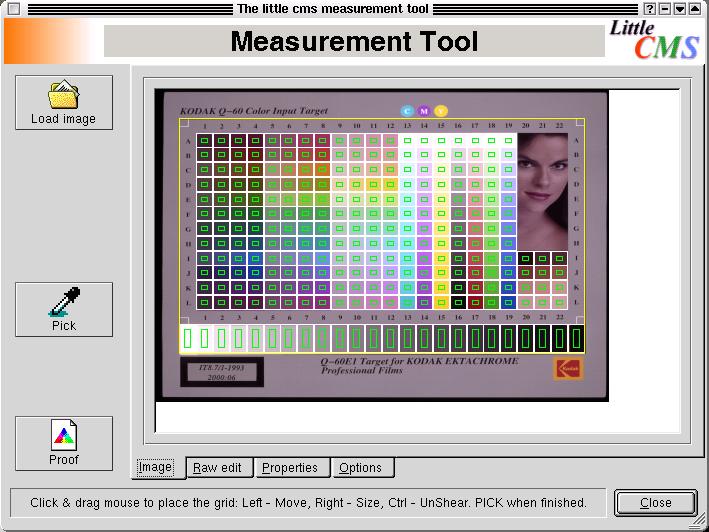Click the Load image folder icon

64,95
